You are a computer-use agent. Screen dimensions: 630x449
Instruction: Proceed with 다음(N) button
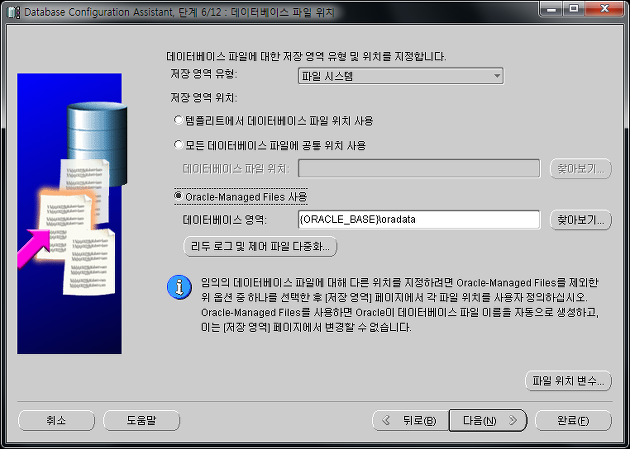488,420
